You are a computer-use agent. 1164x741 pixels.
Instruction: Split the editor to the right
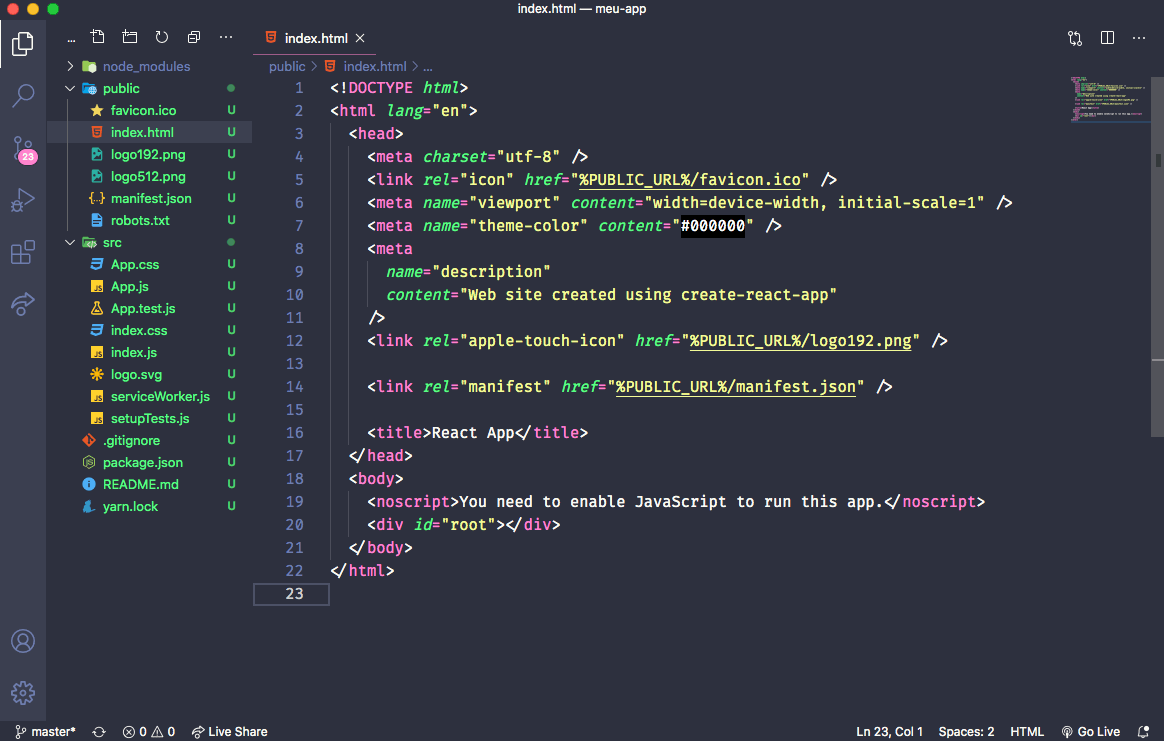pos(1107,37)
